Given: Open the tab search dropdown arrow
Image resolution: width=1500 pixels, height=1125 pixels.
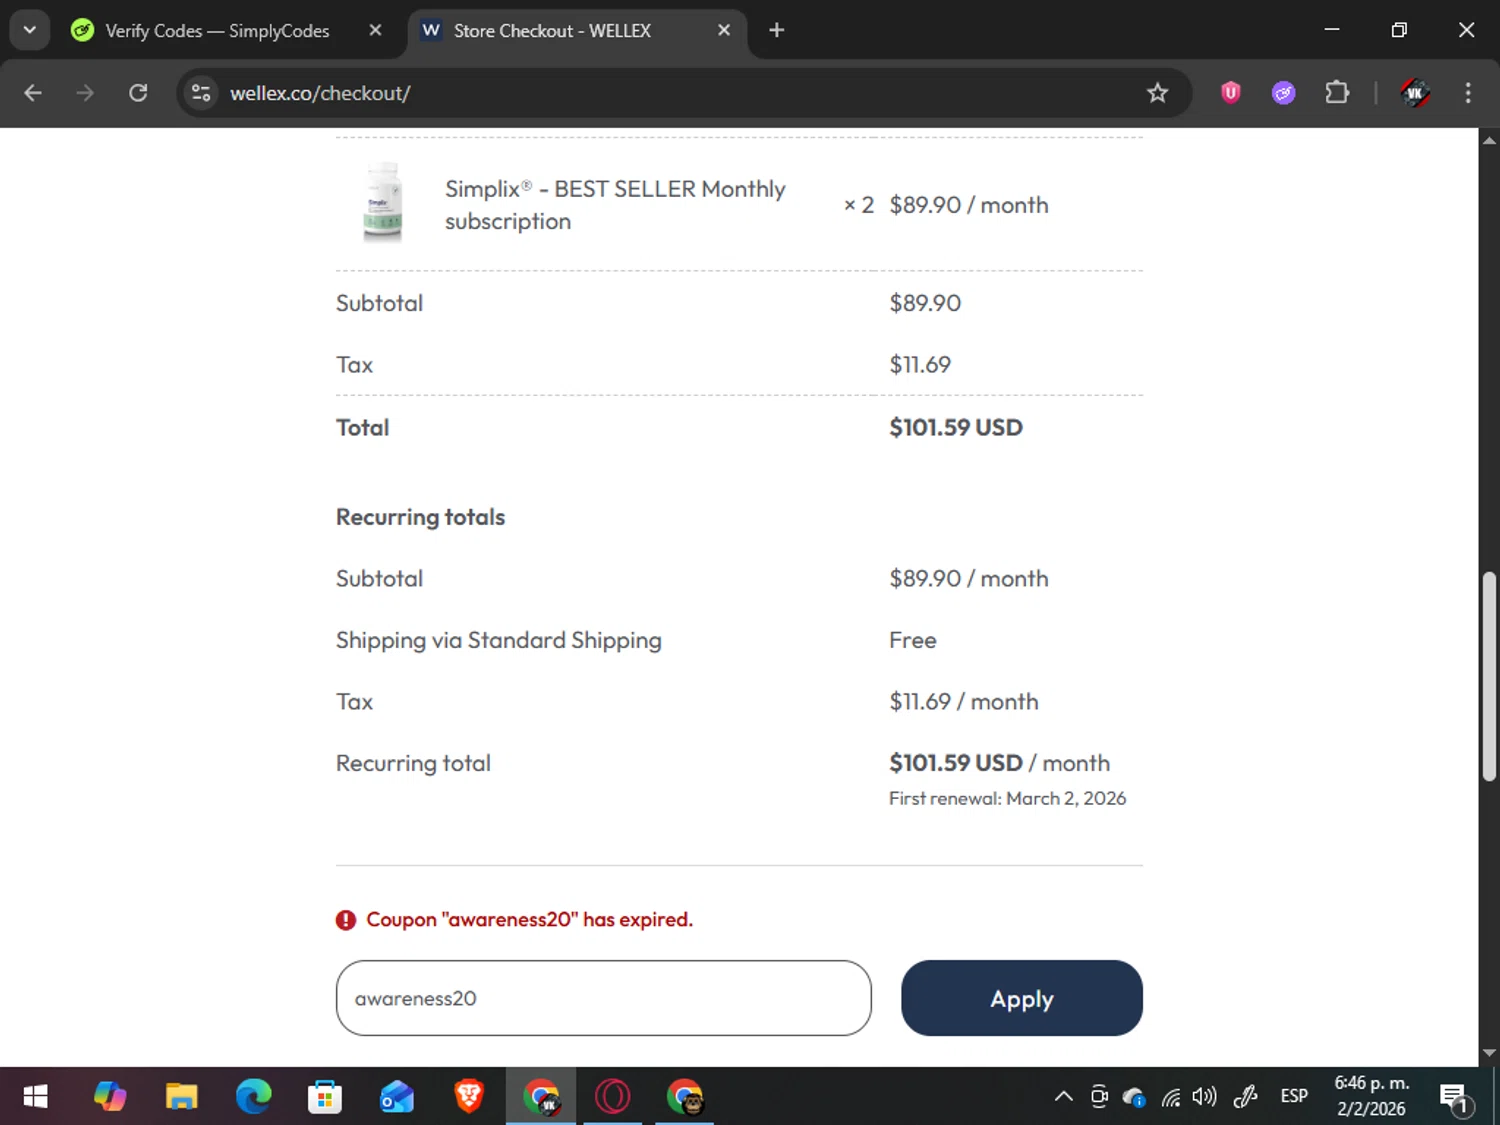Looking at the screenshot, I should pos(30,30).
